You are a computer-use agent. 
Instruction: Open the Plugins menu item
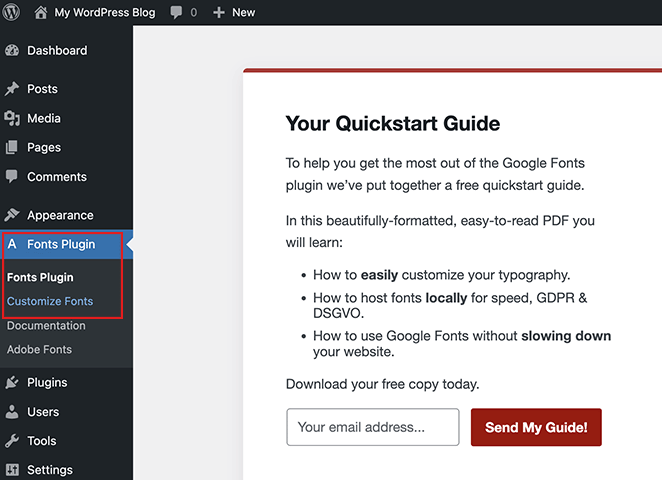[47, 382]
